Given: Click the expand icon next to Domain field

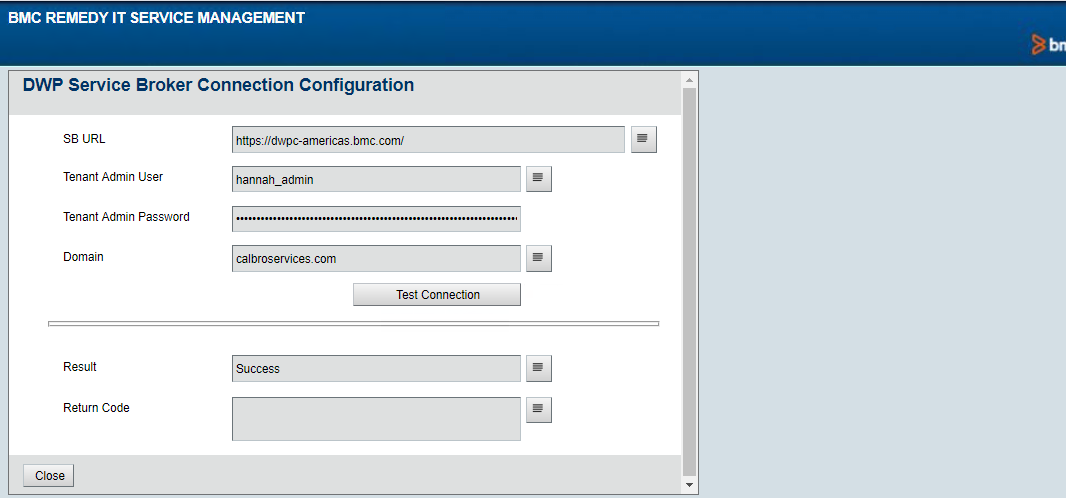Looking at the screenshot, I should pos(538,258).
